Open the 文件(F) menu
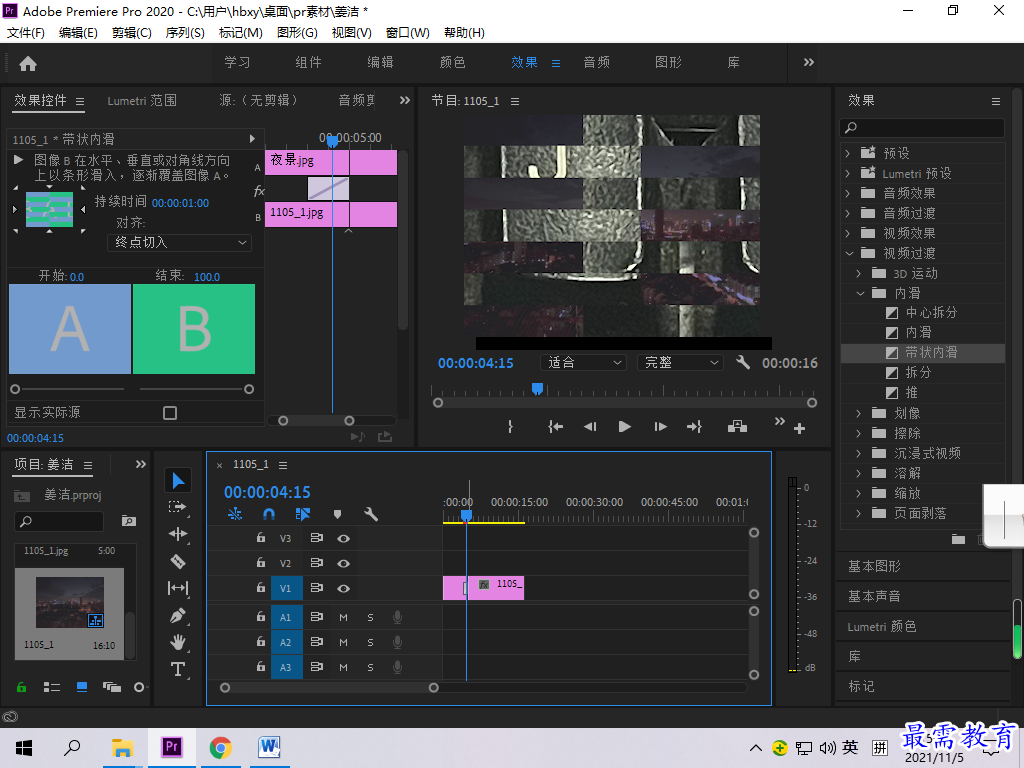Screen dimensions: 1024x768 point(26,33)
